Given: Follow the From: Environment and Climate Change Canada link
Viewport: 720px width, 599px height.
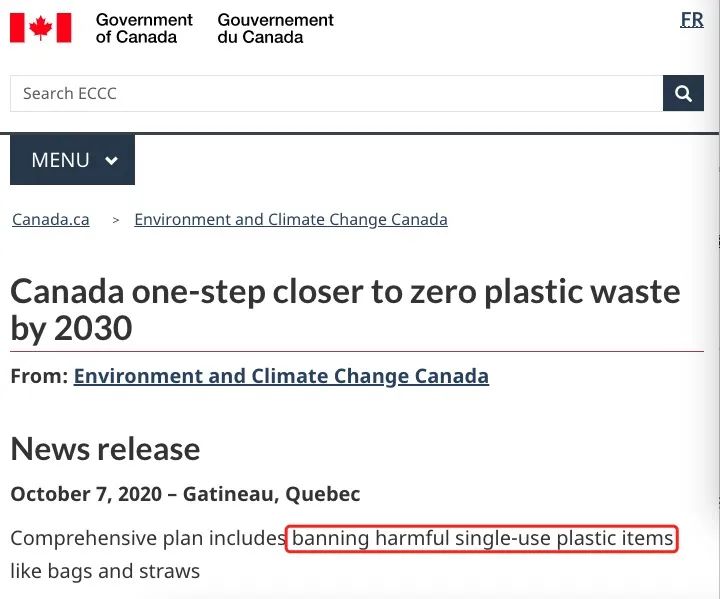Looking at the screenshot, I should [281, 376].
